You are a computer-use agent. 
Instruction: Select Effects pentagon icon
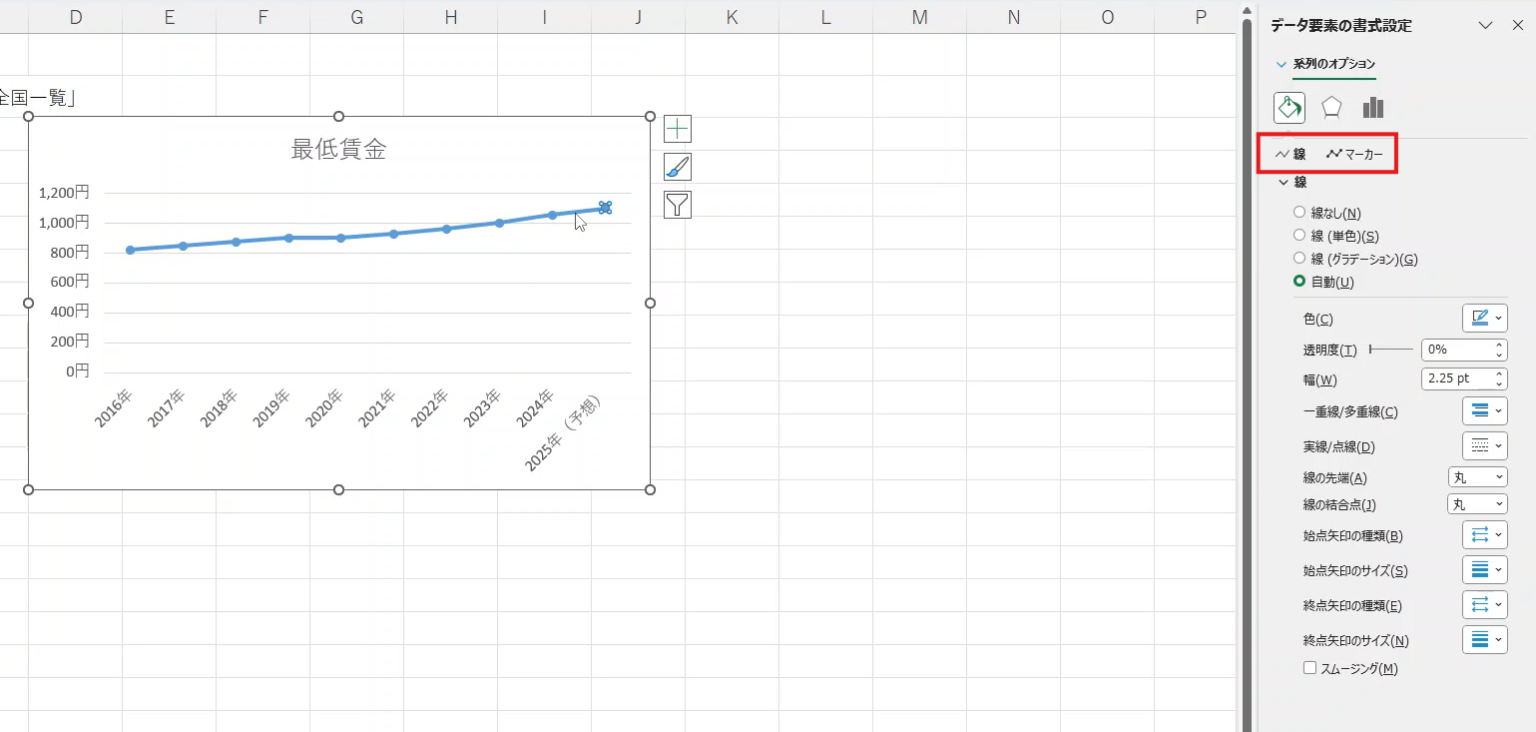click(x=1331, y=107)
